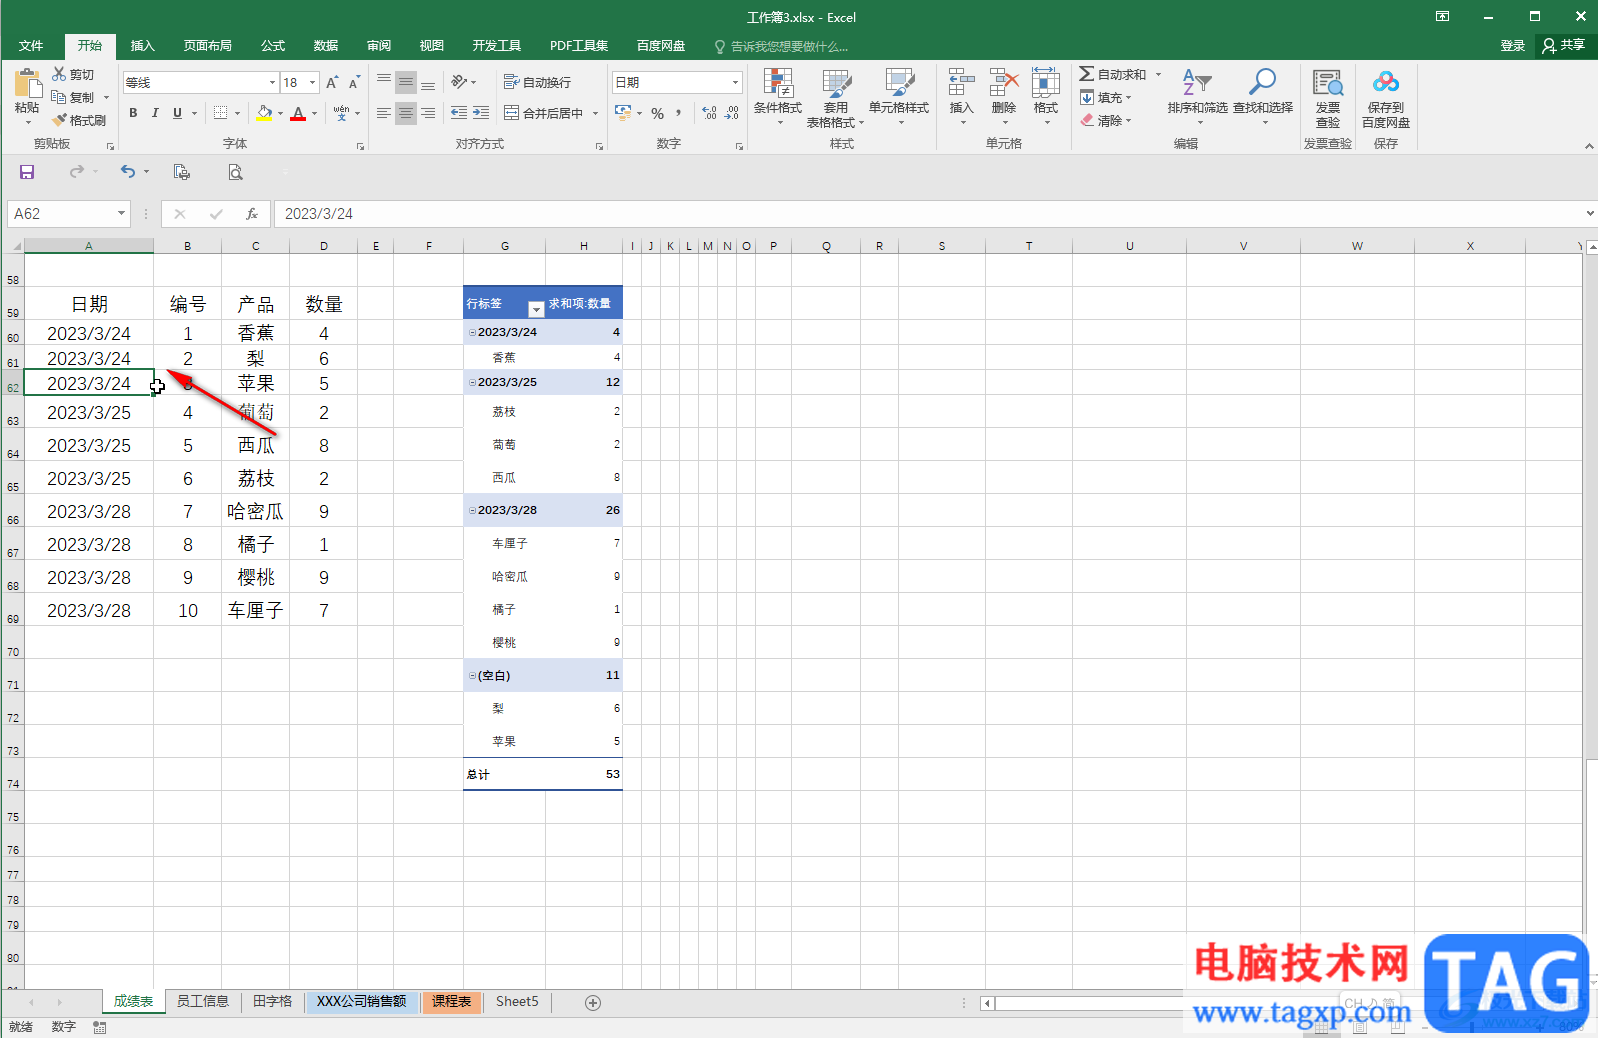Open the Insert (插入) ribbon tab
The image size is (1598, 1038).
[143, 46]
